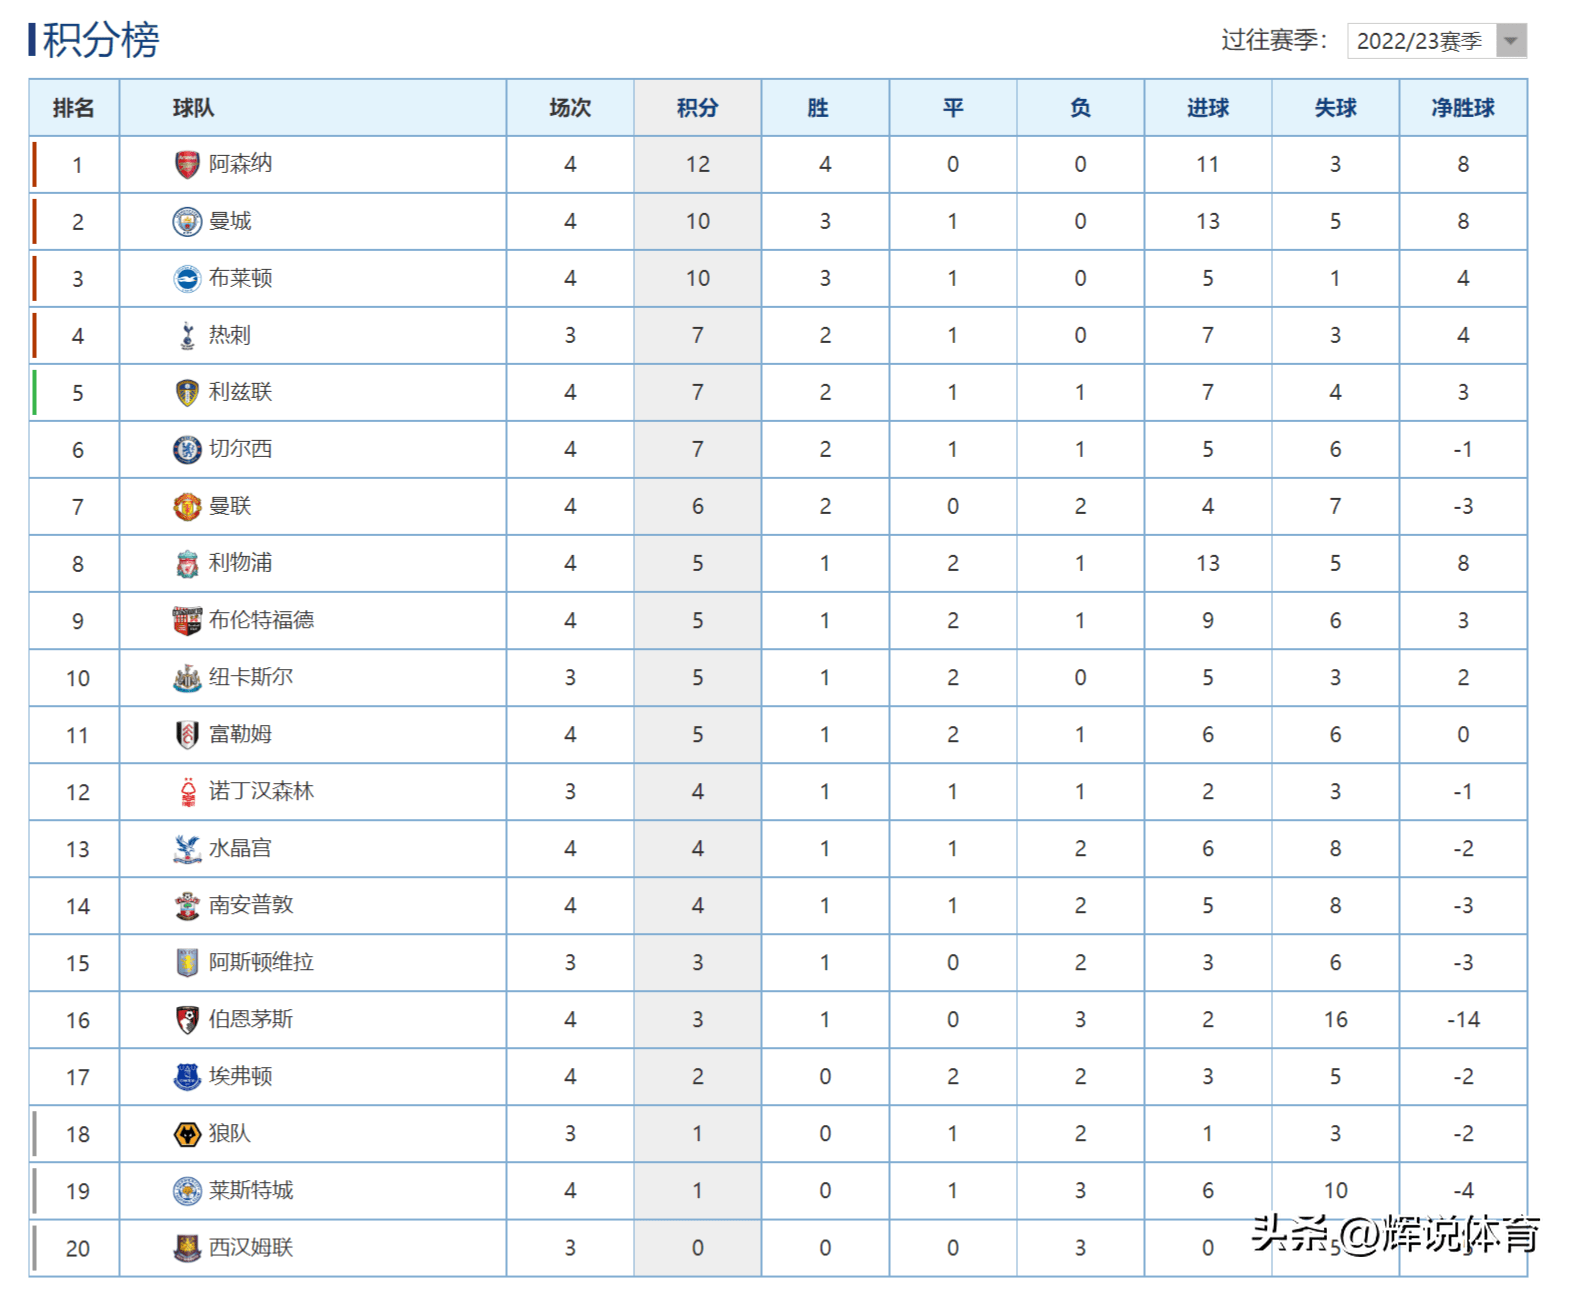Viewport: 1576px width, 1289px height.
Task: Click the 净胜球 column header
Action: [x=1463, y=107]
